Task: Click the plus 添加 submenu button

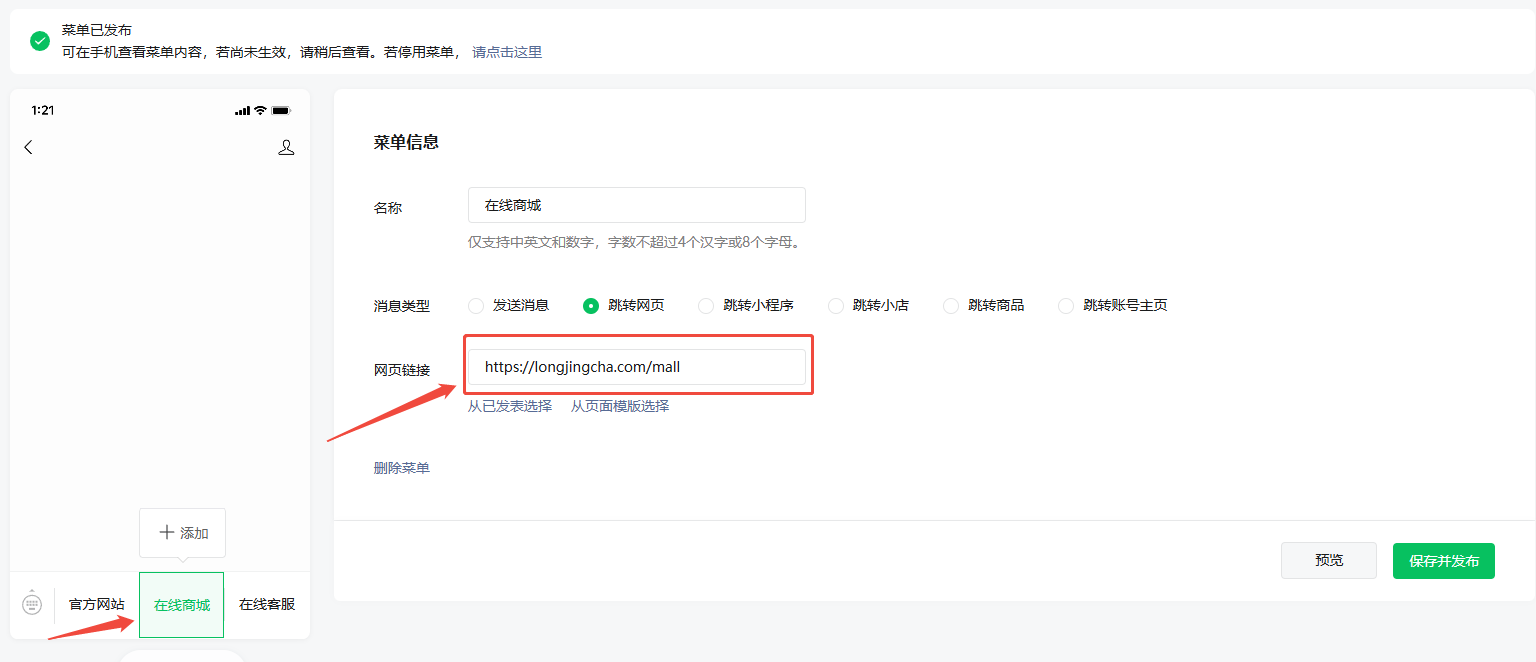Action: [x=182, y=533]
